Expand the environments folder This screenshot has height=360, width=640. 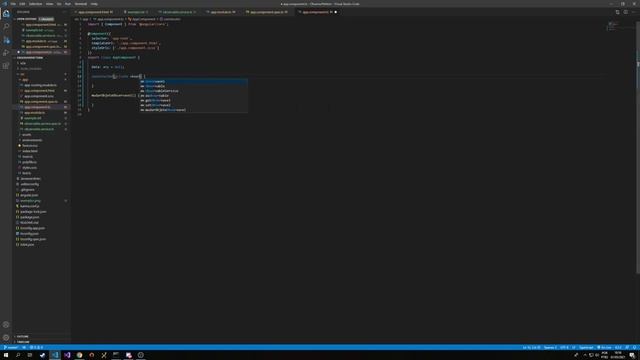click(x=32, y=140)
